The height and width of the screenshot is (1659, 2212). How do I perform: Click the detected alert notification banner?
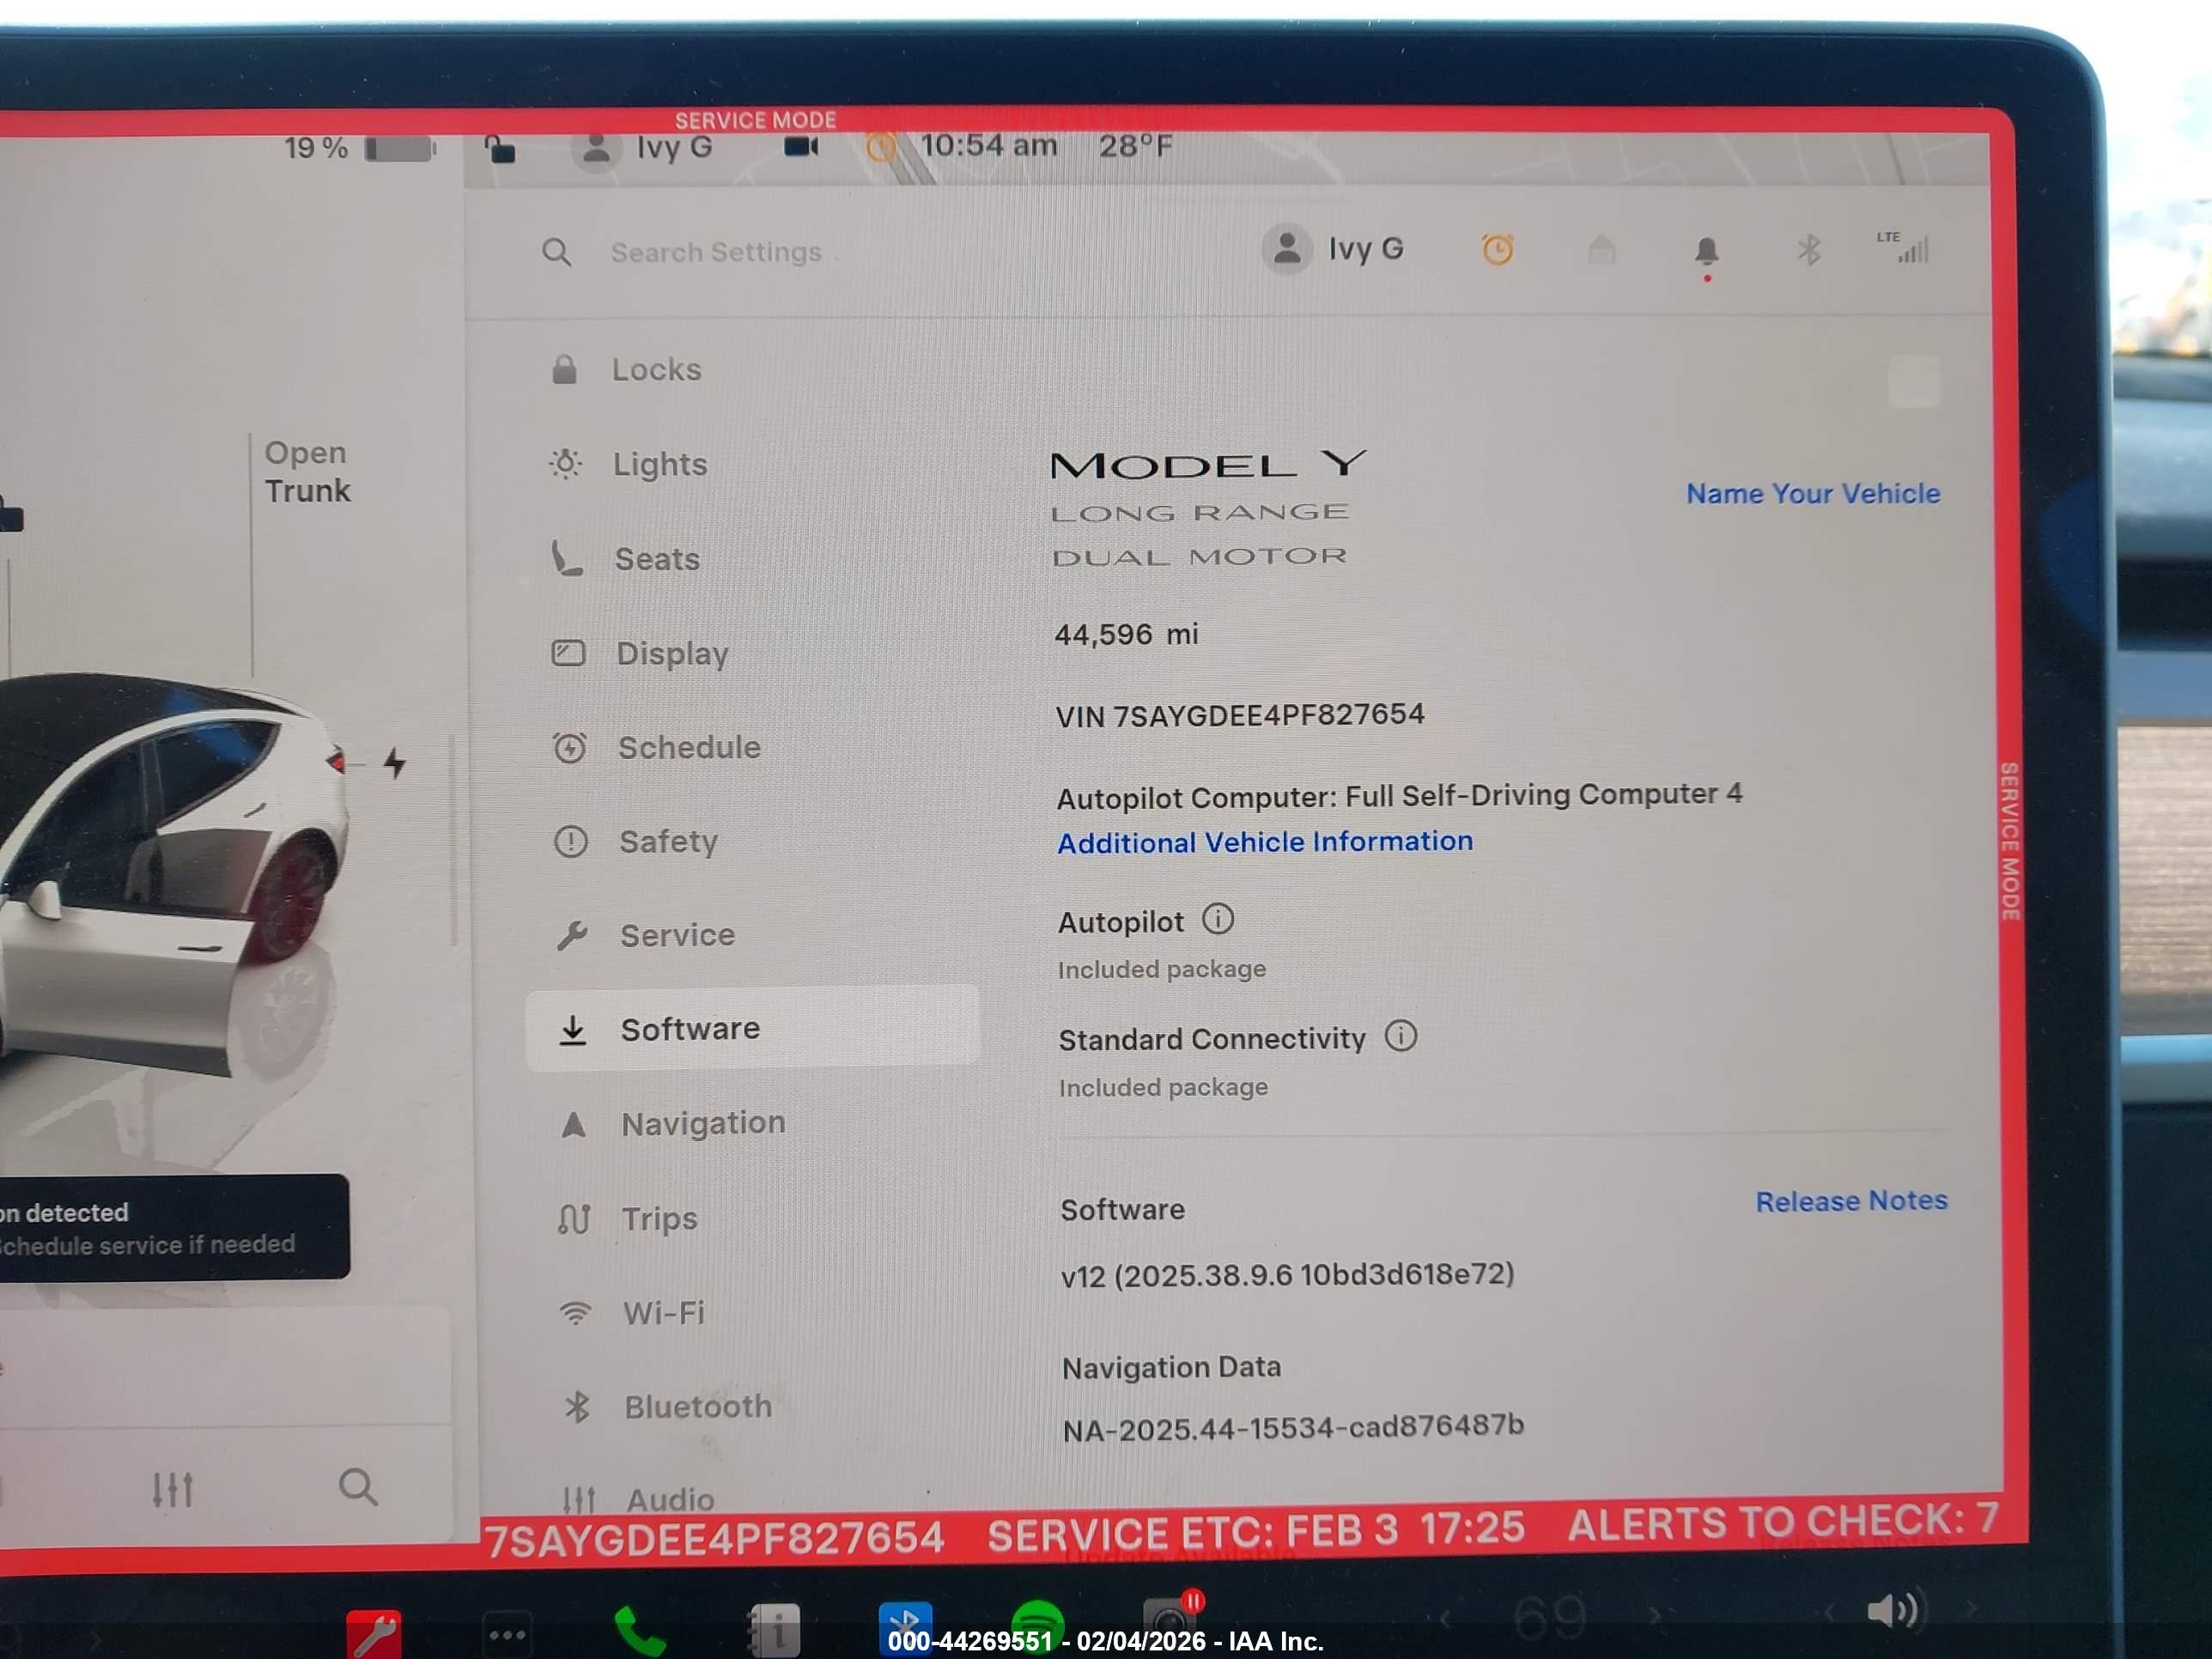[174, 1227]
